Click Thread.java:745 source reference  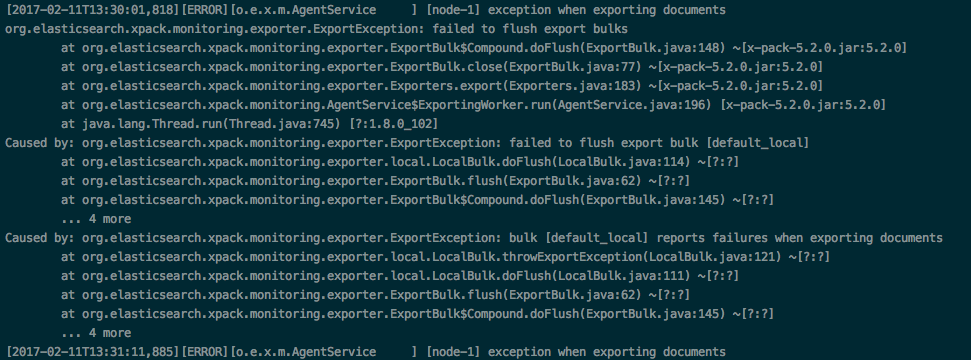tap(284, 124)
